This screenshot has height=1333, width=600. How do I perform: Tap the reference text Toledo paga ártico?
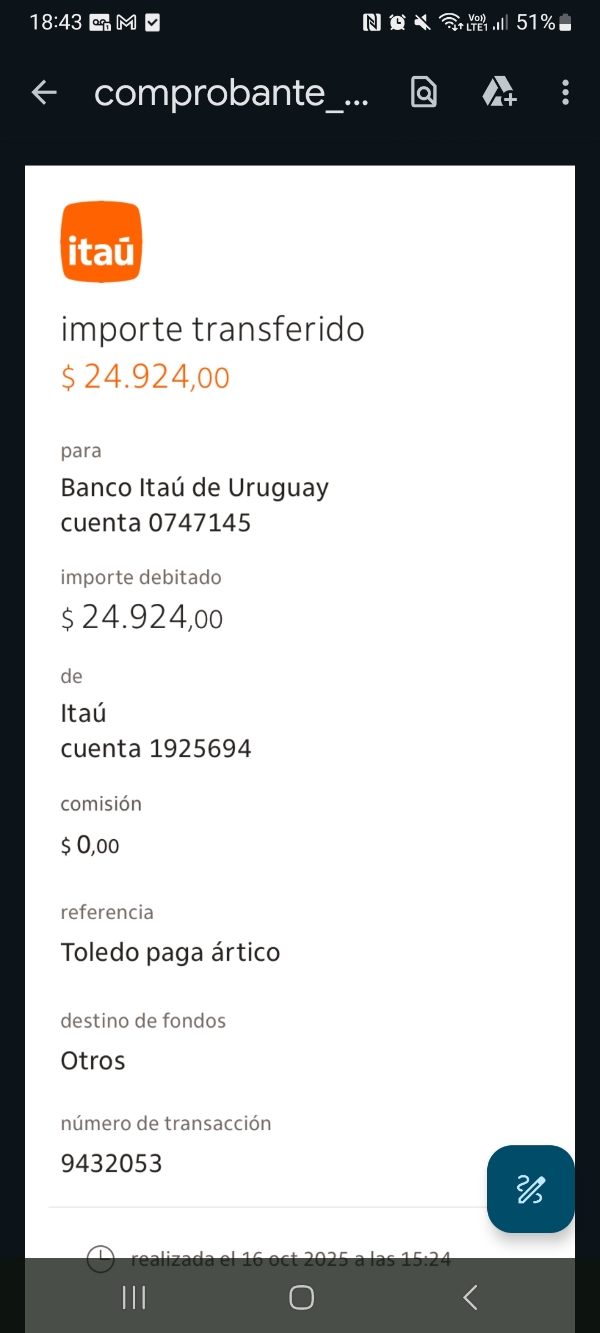170,952
